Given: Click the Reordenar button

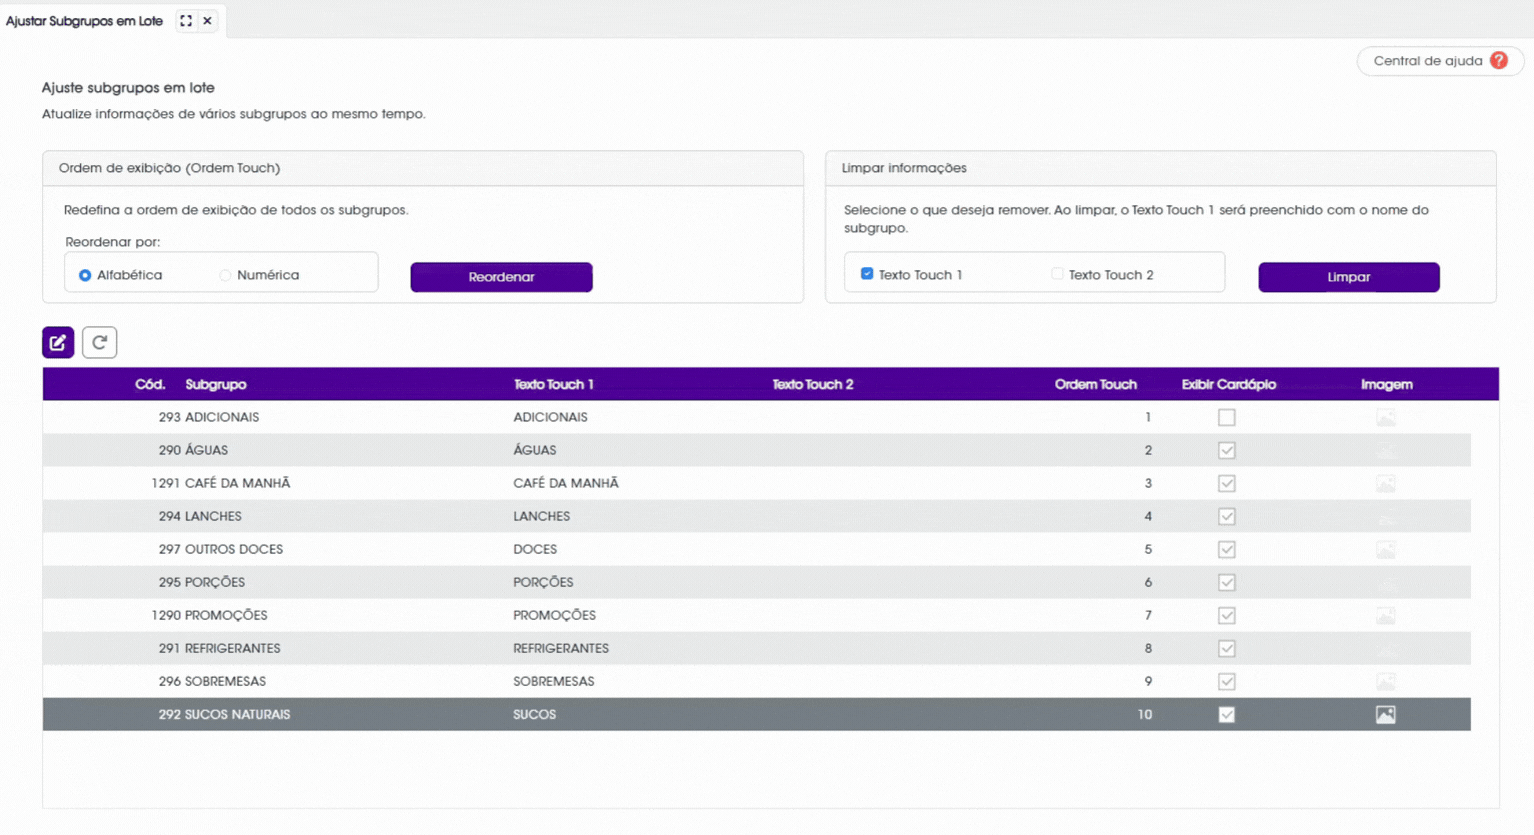Looking at the screenshot, I should click(x=501, y=277).
